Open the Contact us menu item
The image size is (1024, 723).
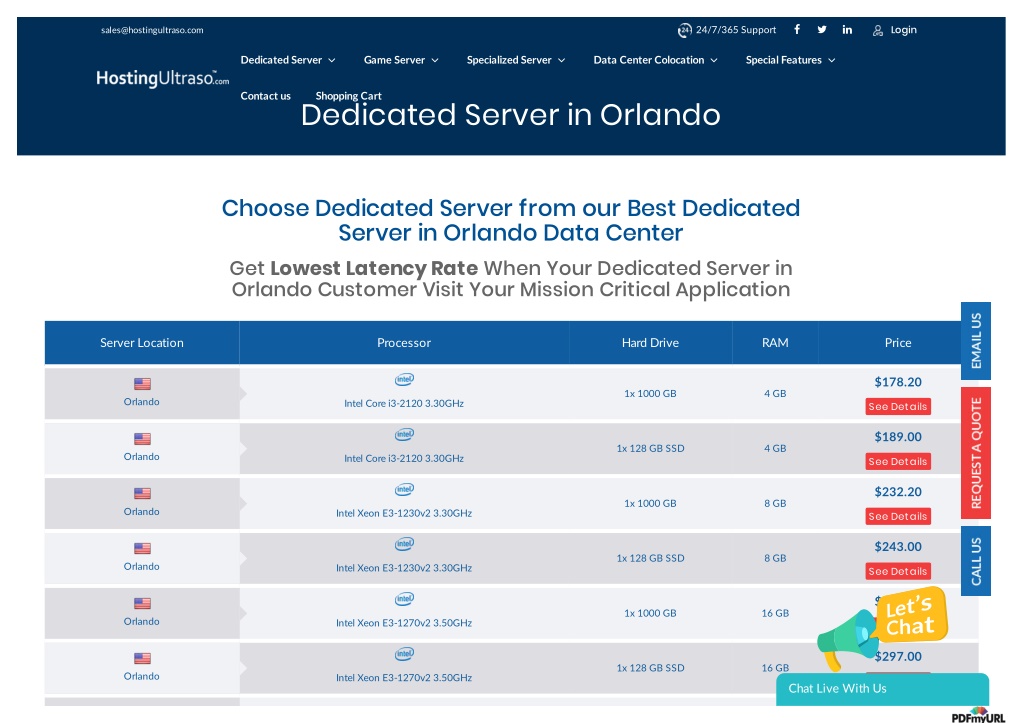click(266, 96)
